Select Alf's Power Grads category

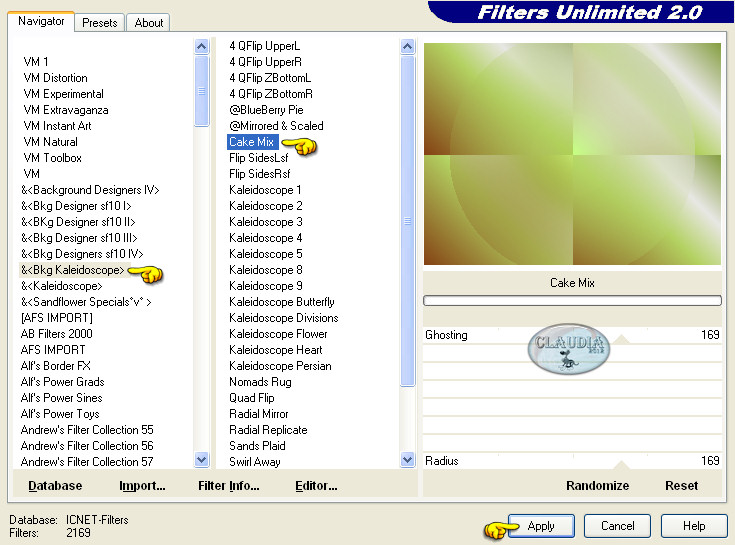[x=62, y=381]
